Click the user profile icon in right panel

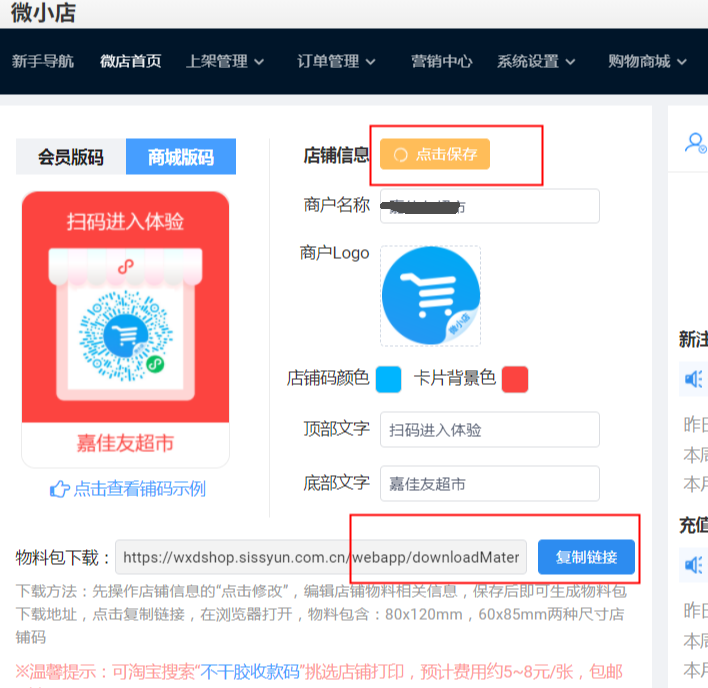(695, 143)
